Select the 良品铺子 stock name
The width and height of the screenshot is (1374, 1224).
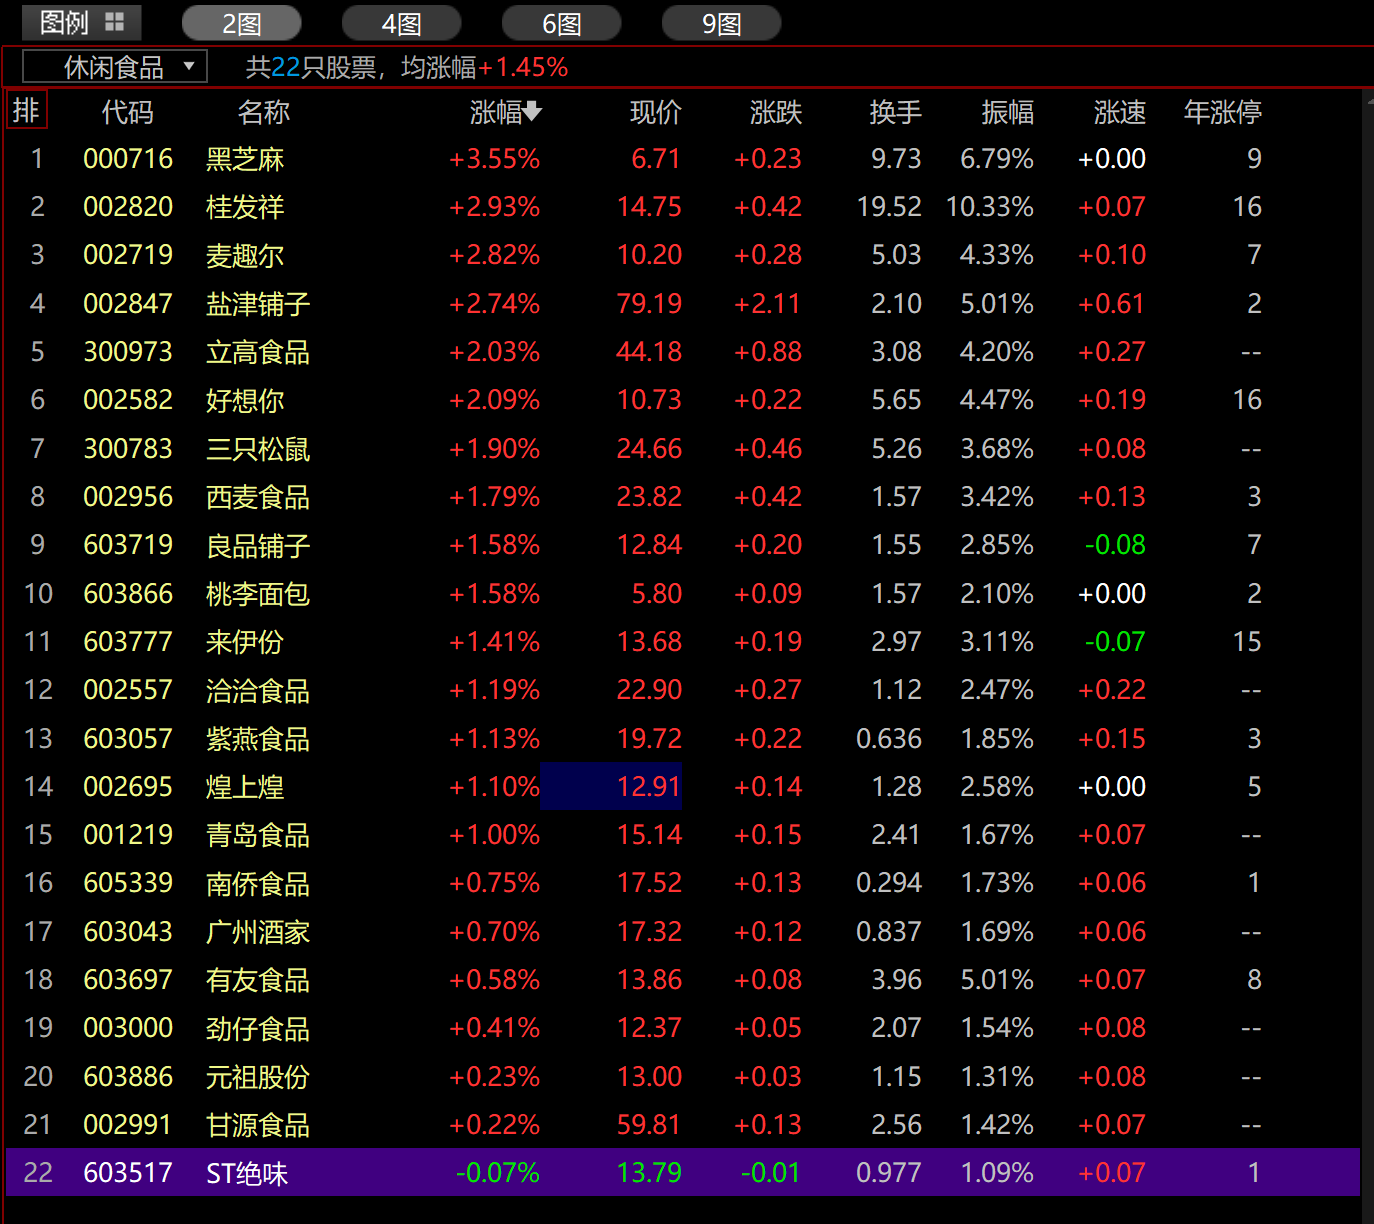258,545
